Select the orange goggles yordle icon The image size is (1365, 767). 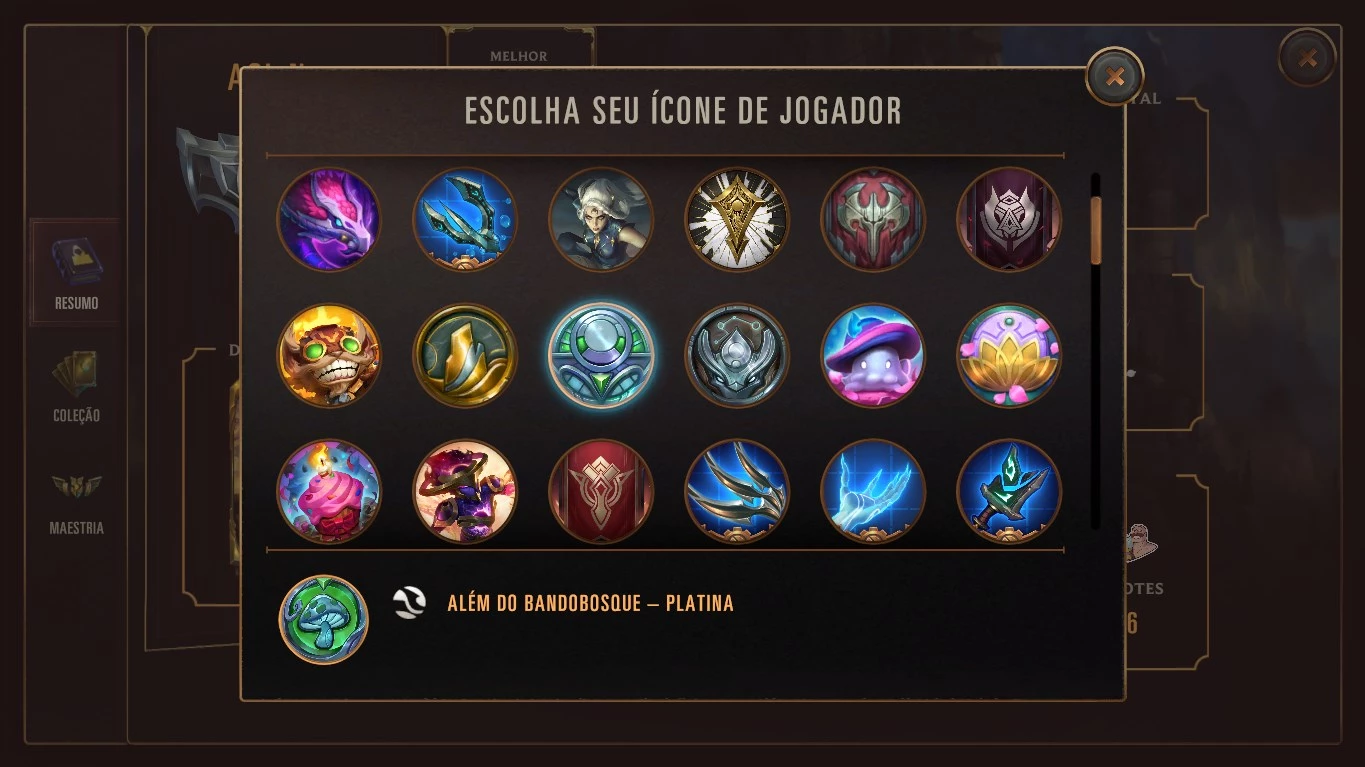329,355
